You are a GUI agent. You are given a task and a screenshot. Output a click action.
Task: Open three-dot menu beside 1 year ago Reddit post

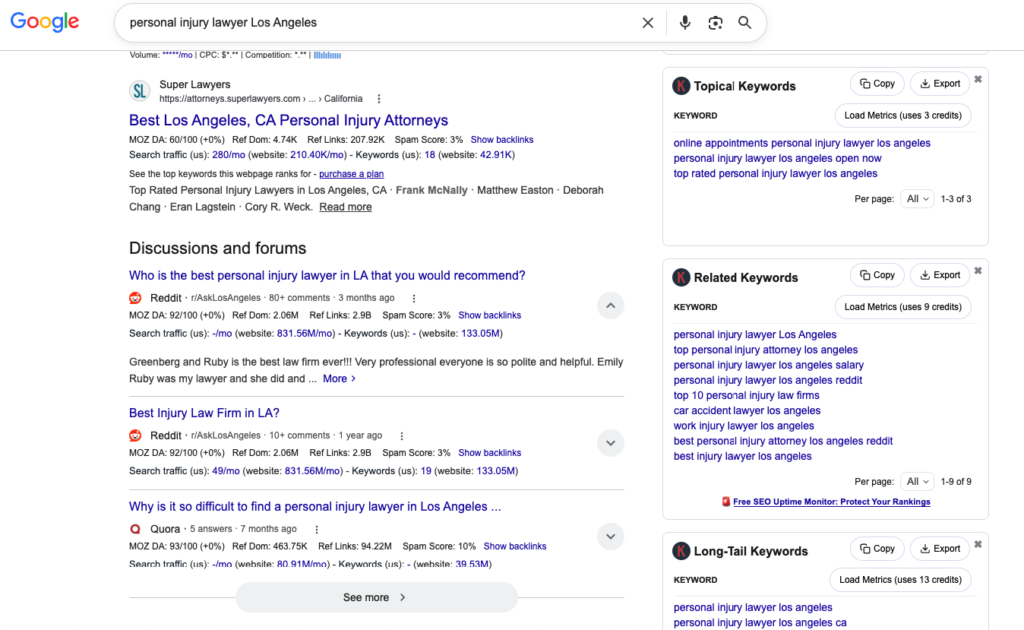pos(402,435)
